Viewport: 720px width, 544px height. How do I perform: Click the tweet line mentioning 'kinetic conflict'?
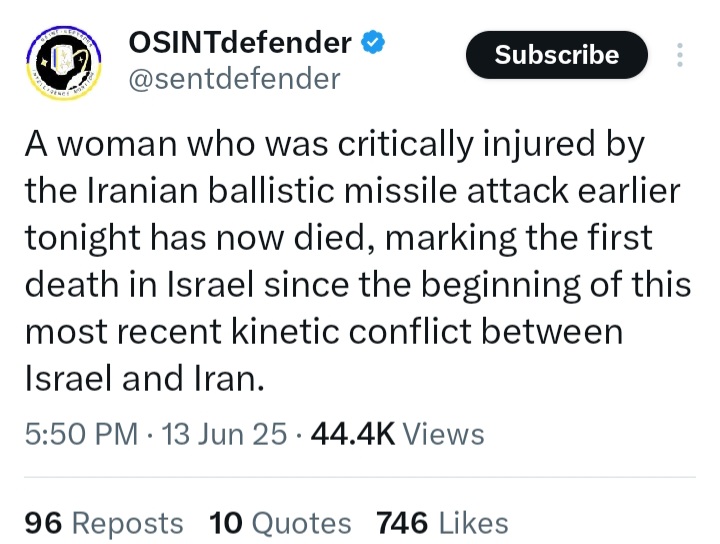click(324, 331)
